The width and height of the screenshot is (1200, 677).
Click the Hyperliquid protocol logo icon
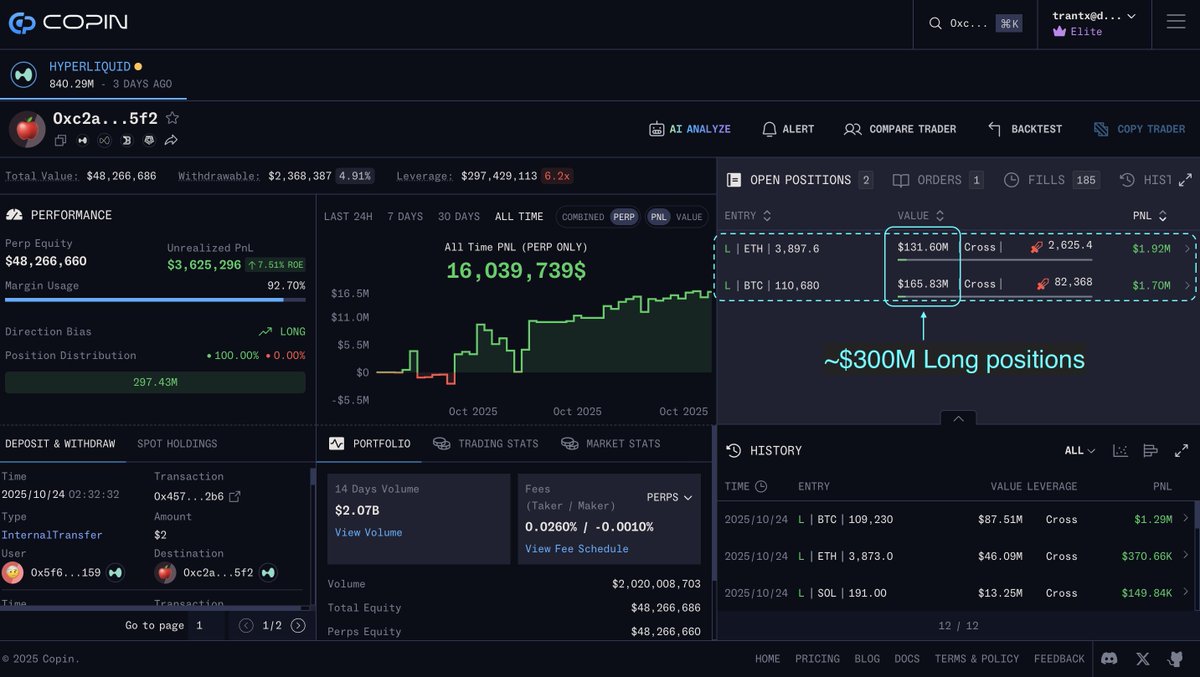(24, 75)
